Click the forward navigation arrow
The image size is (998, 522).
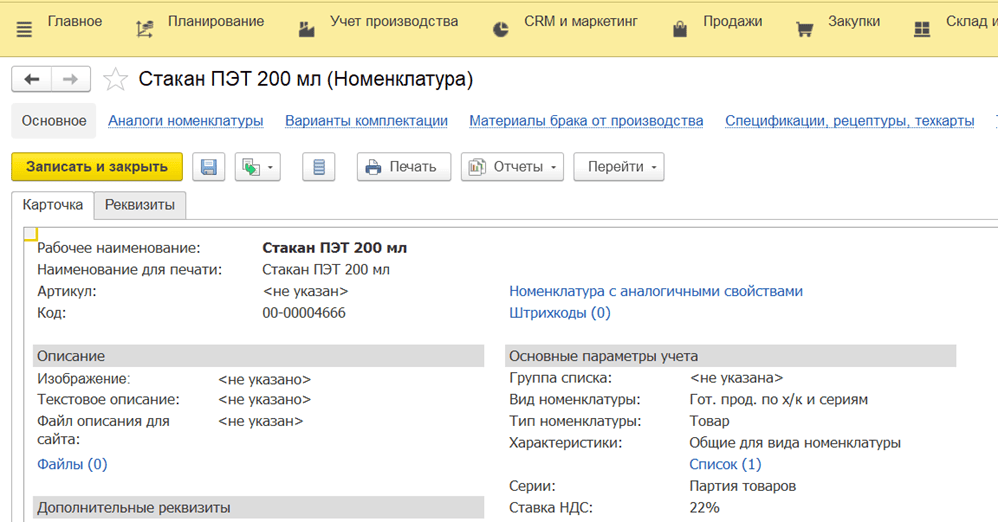(x=70, y=80)
